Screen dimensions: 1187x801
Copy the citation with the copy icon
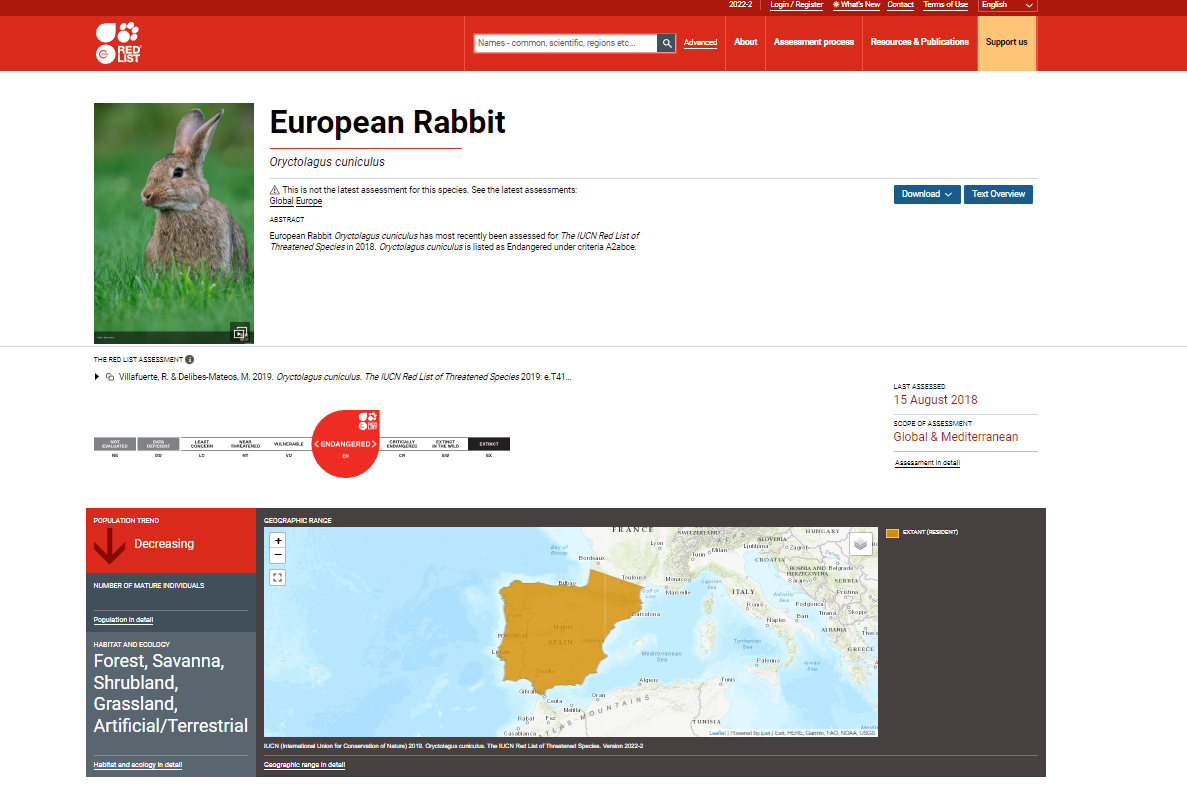110,377
